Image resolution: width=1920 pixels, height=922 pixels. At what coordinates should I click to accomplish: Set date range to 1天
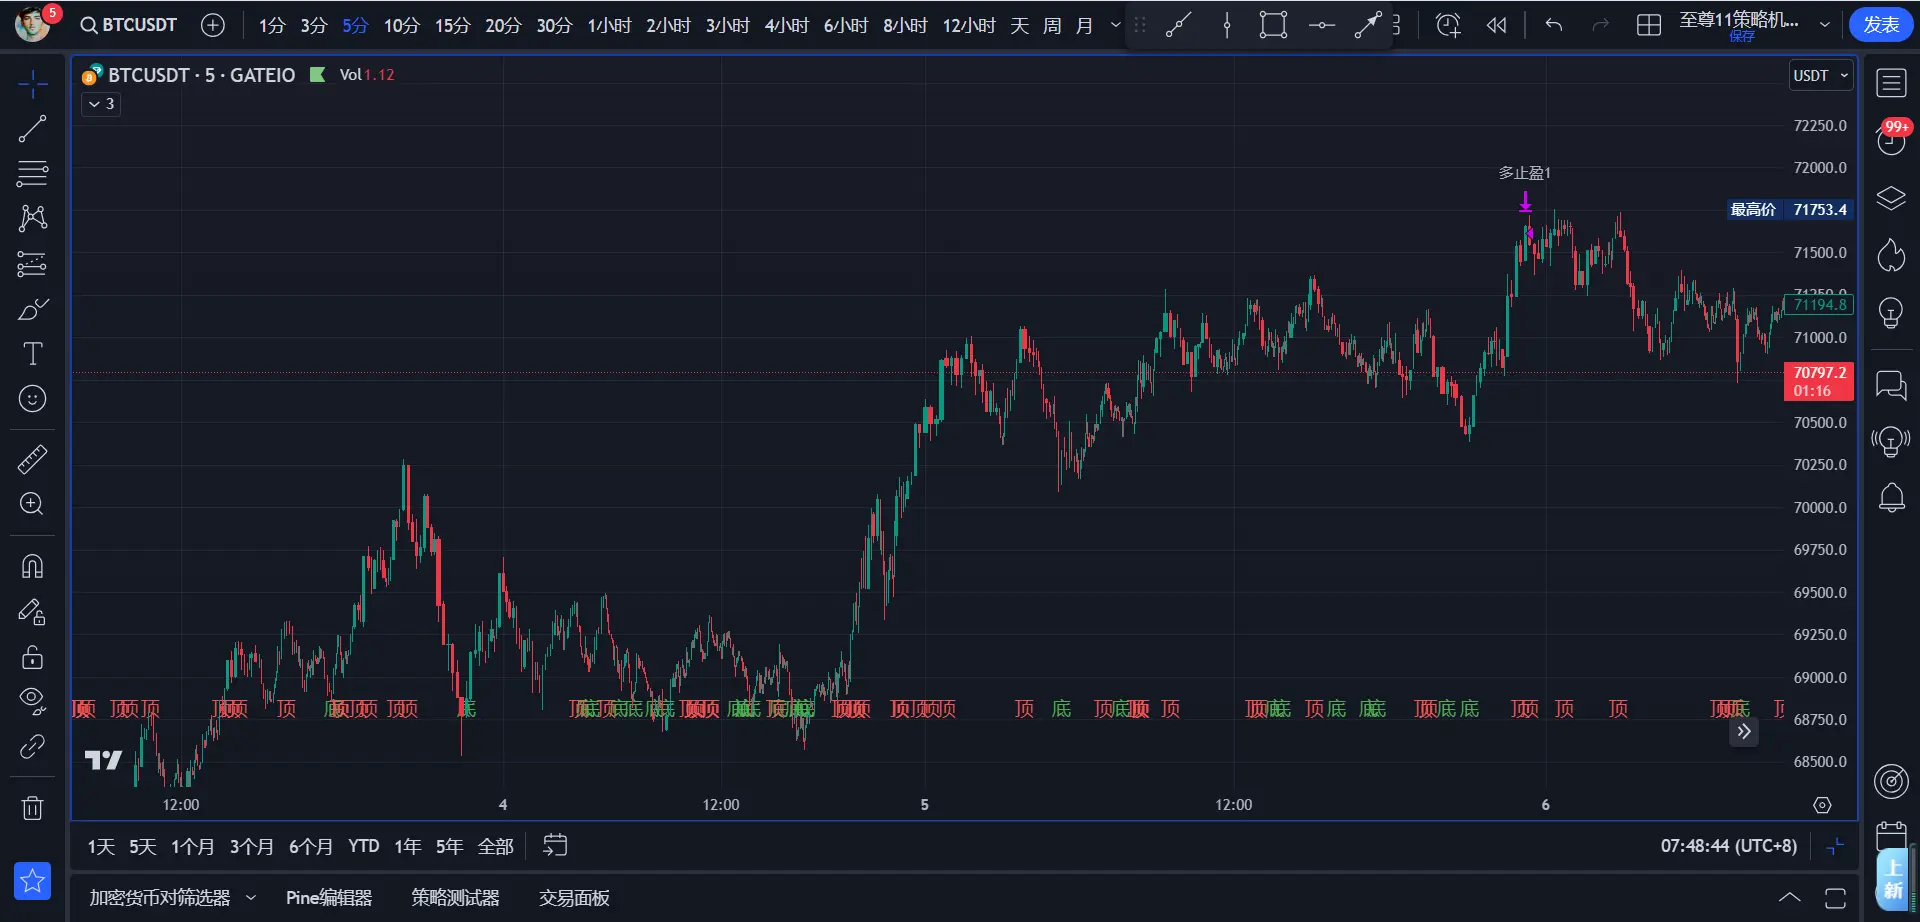point(101,847)
